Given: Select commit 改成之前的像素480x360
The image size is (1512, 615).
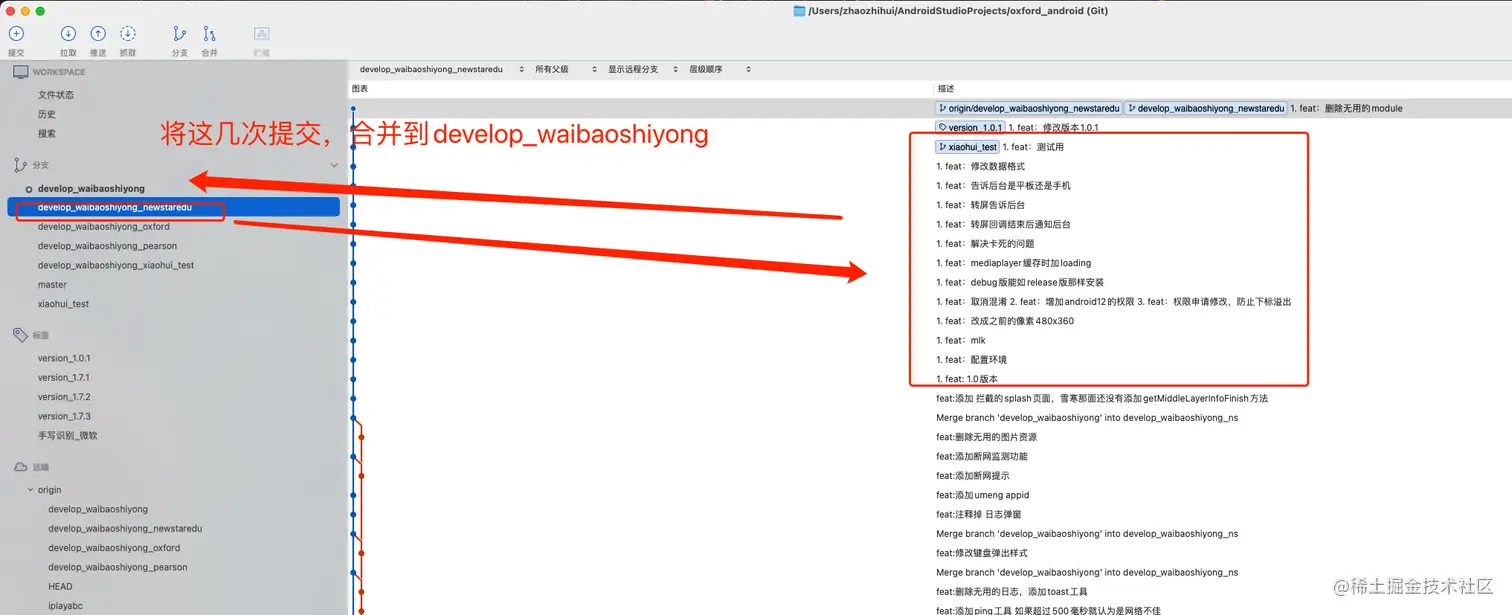Looking at the screenshot, I should [1005, 321].
